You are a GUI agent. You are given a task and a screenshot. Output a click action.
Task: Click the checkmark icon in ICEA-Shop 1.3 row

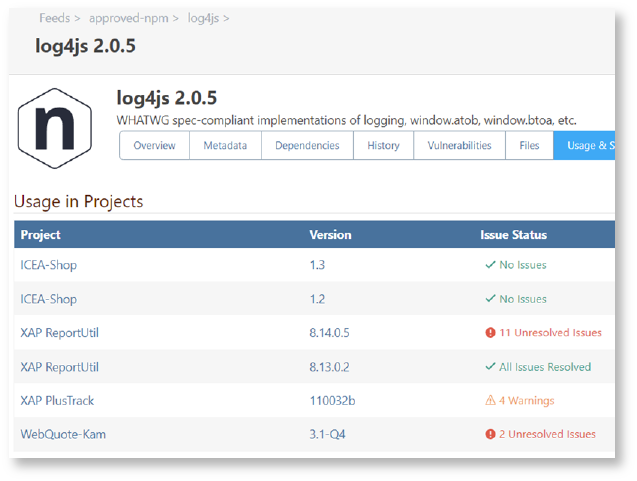coord(490,265)
